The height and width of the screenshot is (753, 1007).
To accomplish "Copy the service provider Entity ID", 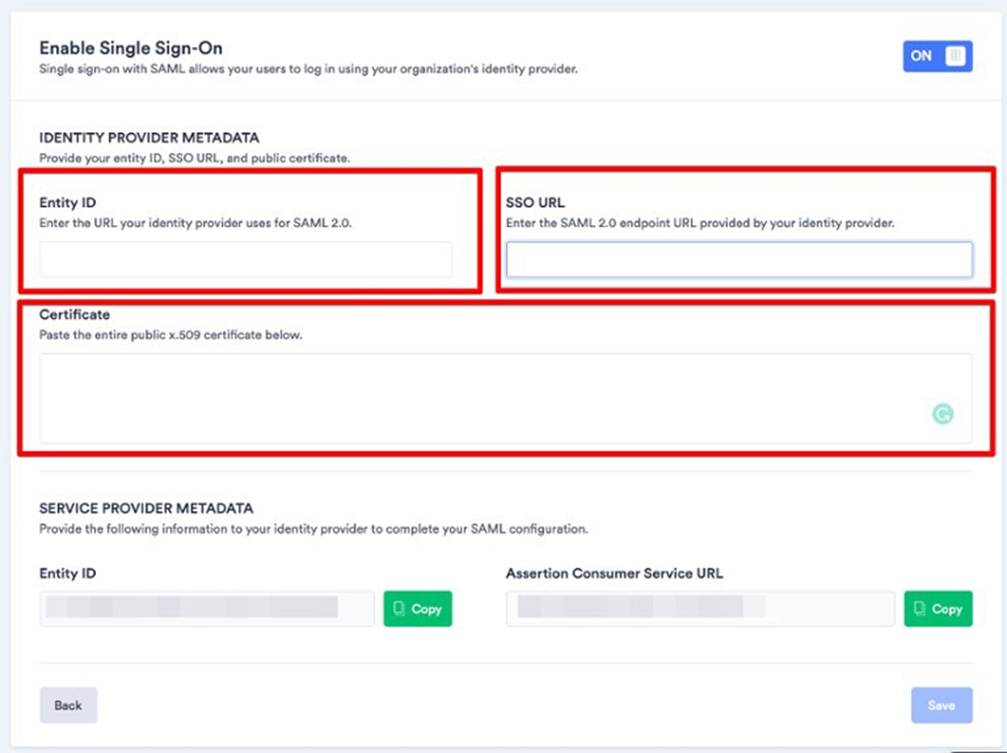I will tap(418, 609).
